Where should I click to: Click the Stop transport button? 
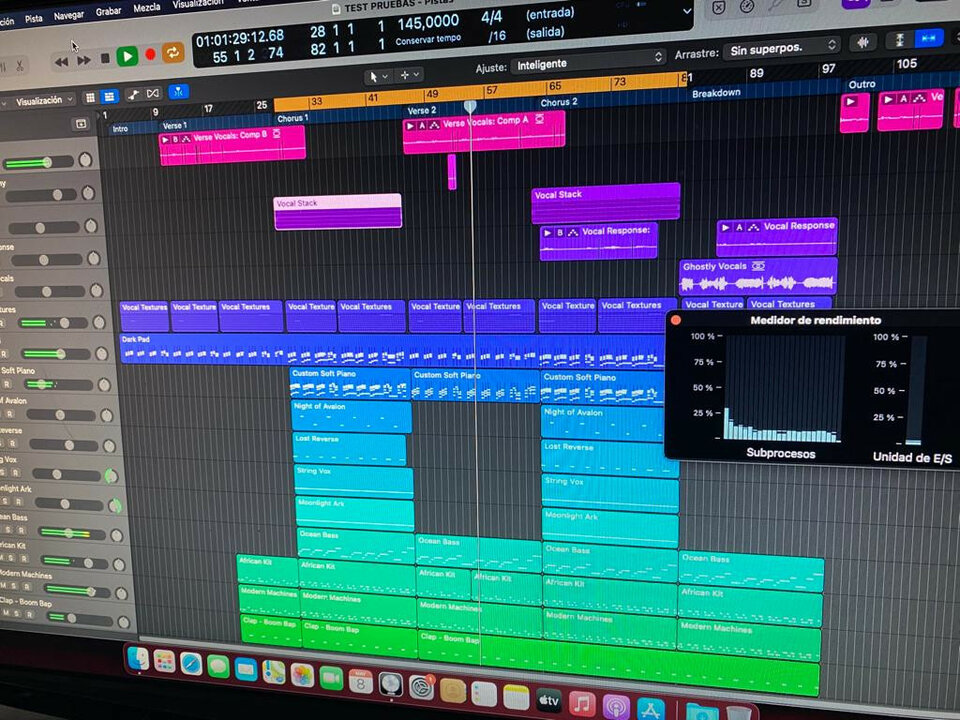[105, 59]
